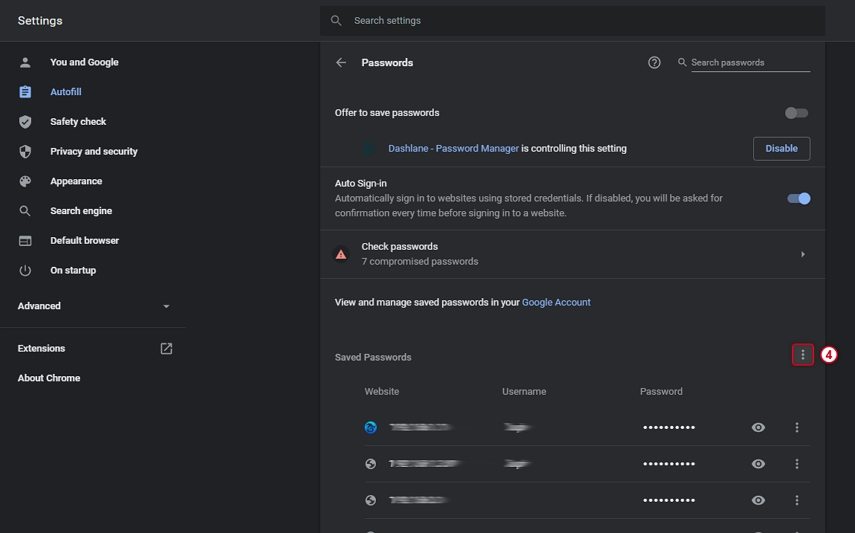Click the Safety check shield icon

pos(25,122)
